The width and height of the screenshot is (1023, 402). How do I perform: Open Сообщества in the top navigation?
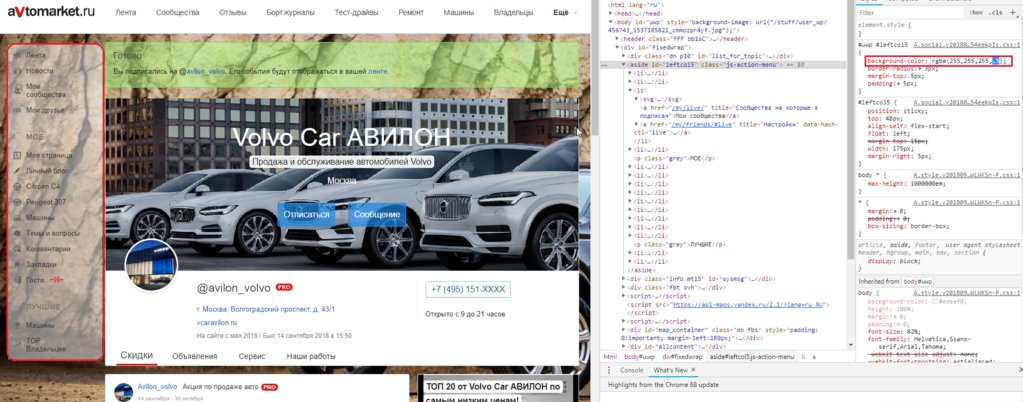pyautogui.click(x=178, y=12)
